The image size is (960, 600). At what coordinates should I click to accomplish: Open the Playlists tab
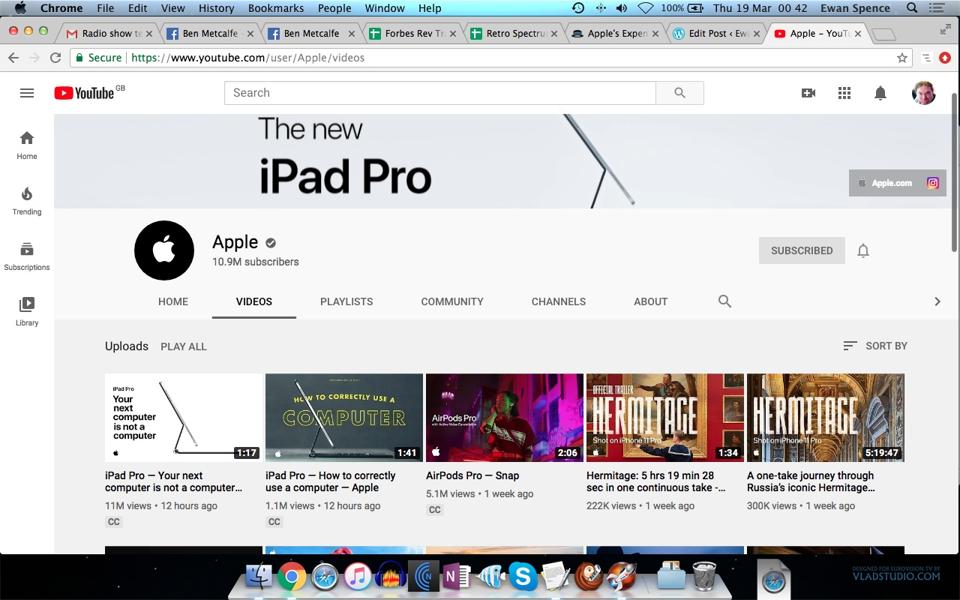(x=347, y=302)
